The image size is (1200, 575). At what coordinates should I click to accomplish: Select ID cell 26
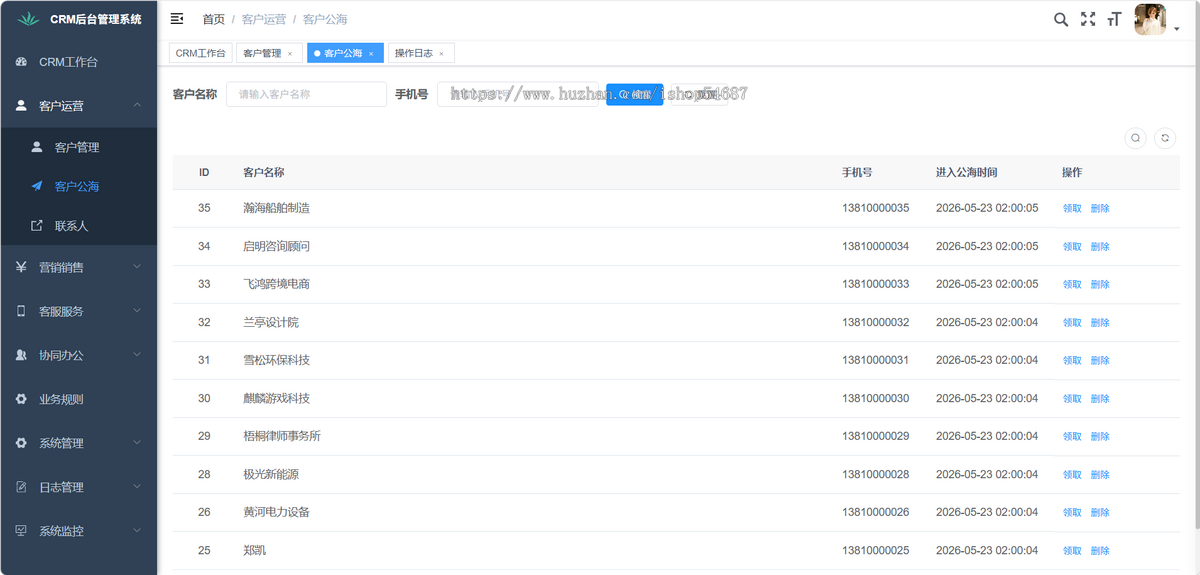point(204,512)
